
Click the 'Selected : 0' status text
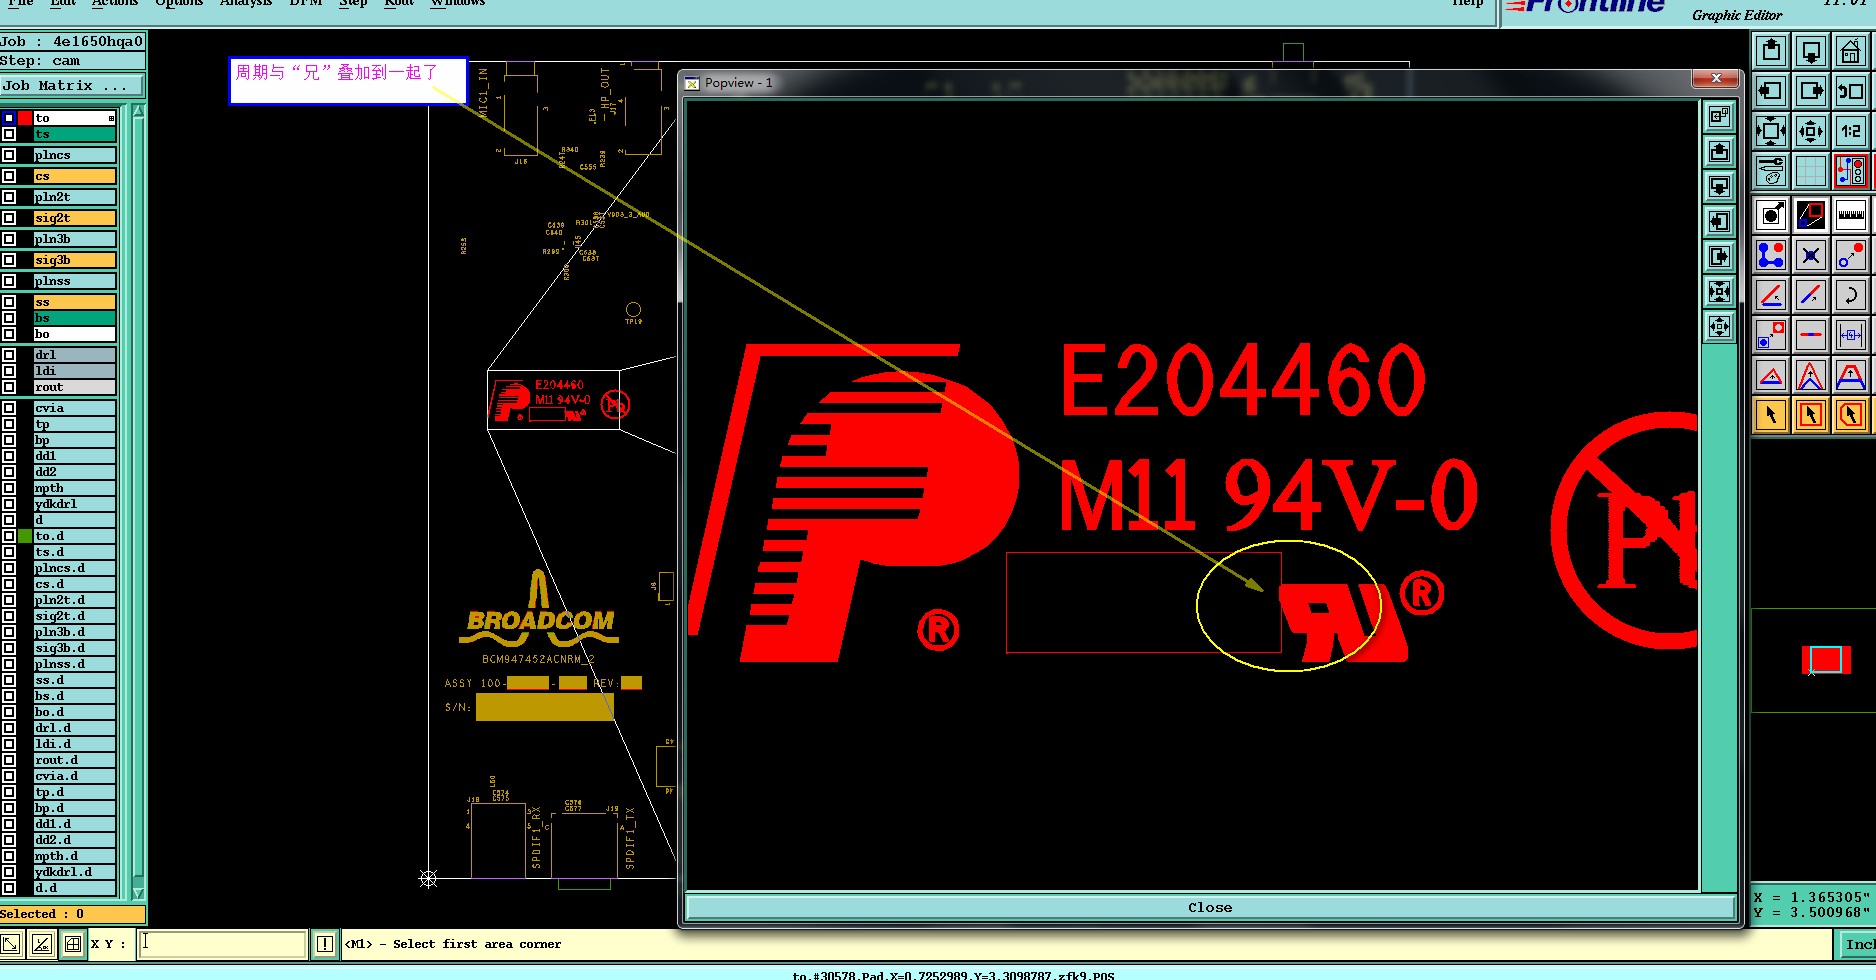(42, 914)
